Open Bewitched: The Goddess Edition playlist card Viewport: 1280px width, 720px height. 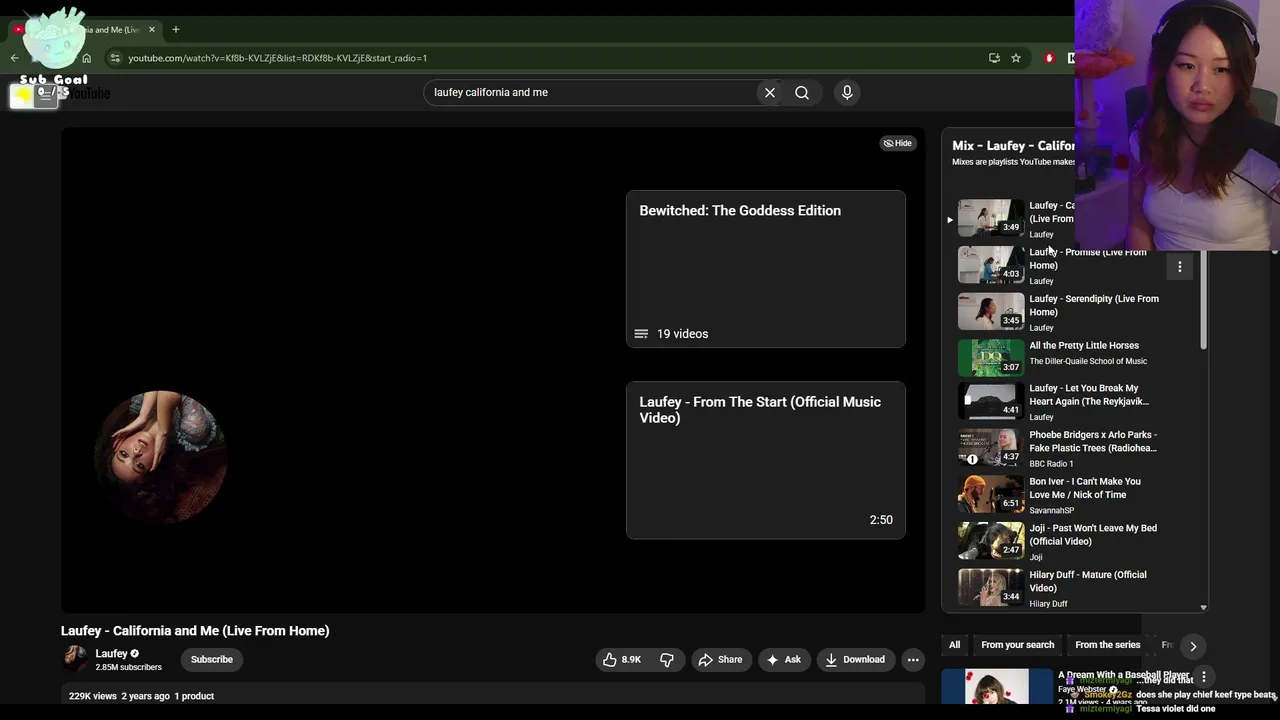point(766,269)
